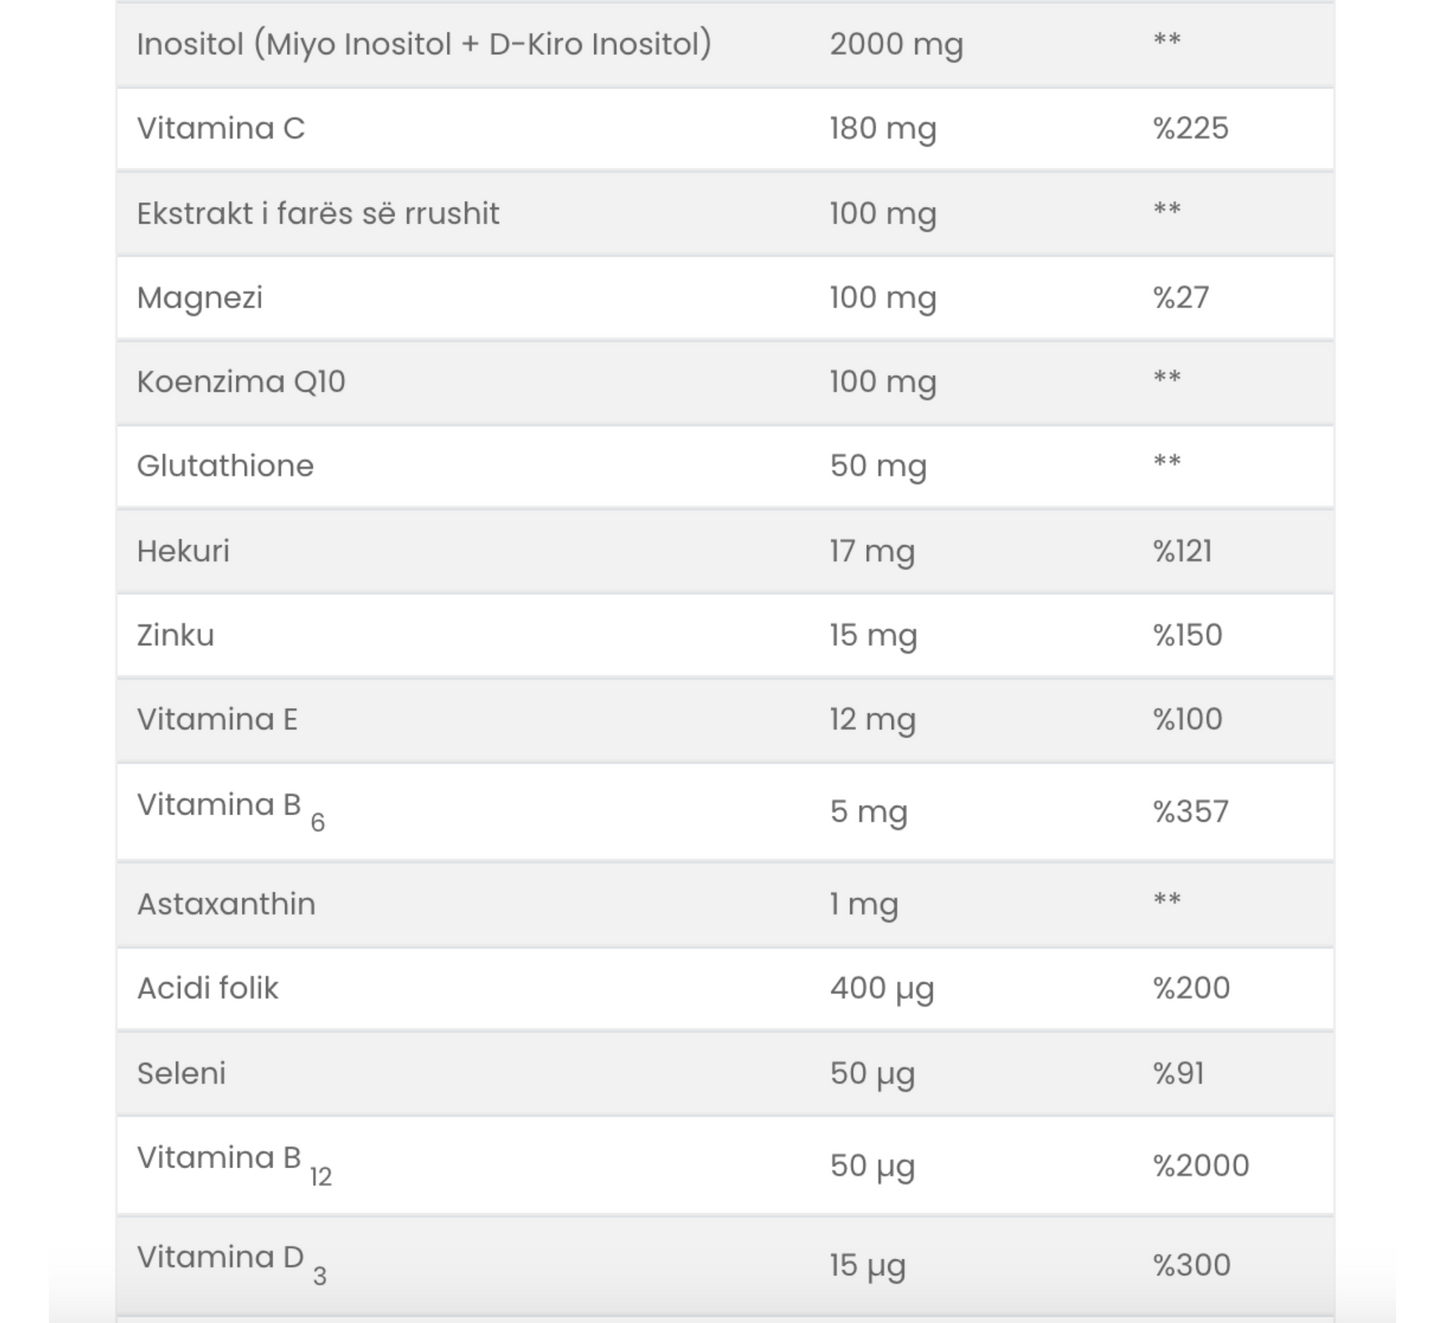Click the 50 mg Glutathione amount

tap(877, 466)
